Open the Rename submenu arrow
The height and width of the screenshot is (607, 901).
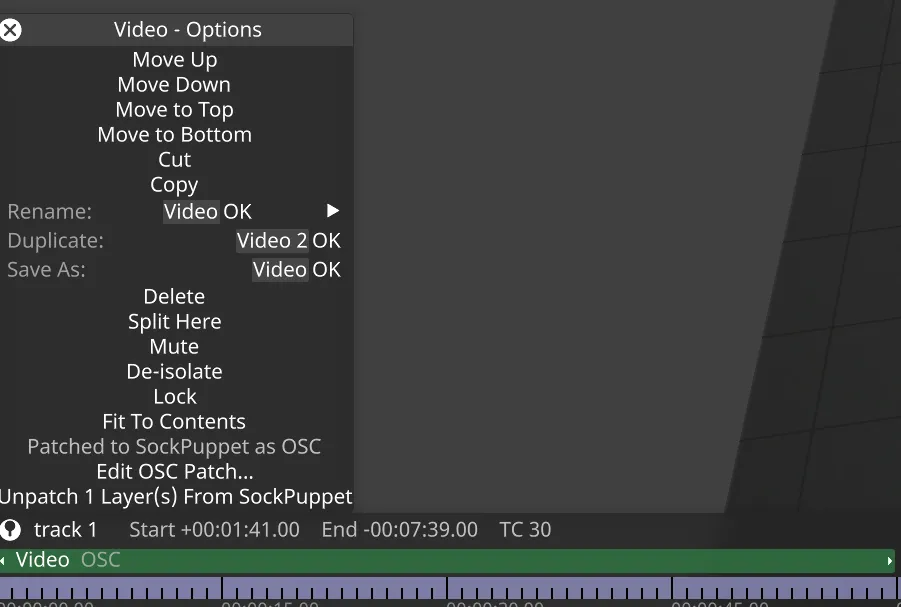point(331,211)
